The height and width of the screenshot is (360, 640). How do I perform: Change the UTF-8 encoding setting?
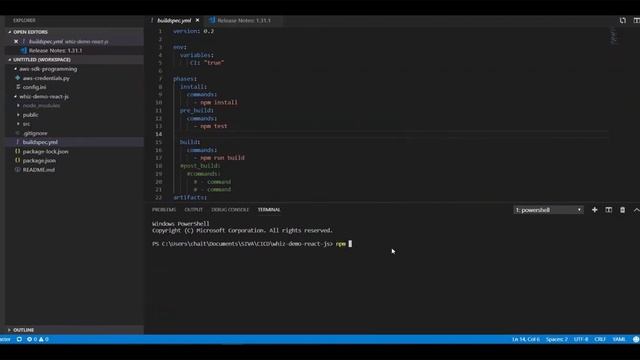[x=581, y=339]
